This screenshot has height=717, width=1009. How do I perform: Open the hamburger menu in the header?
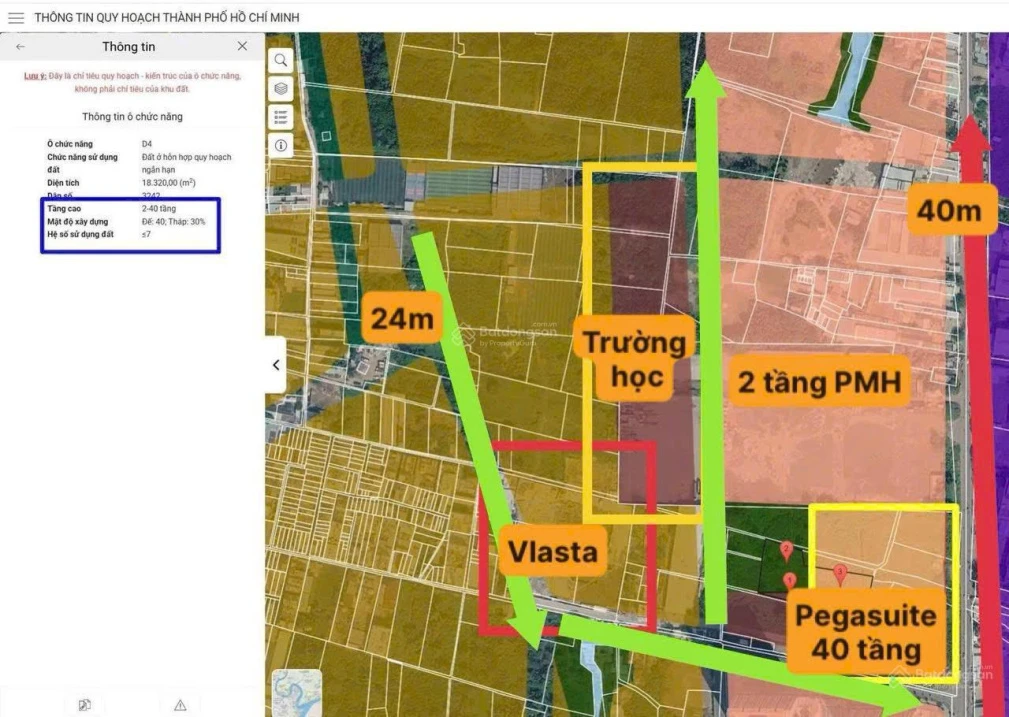point(16,18)
